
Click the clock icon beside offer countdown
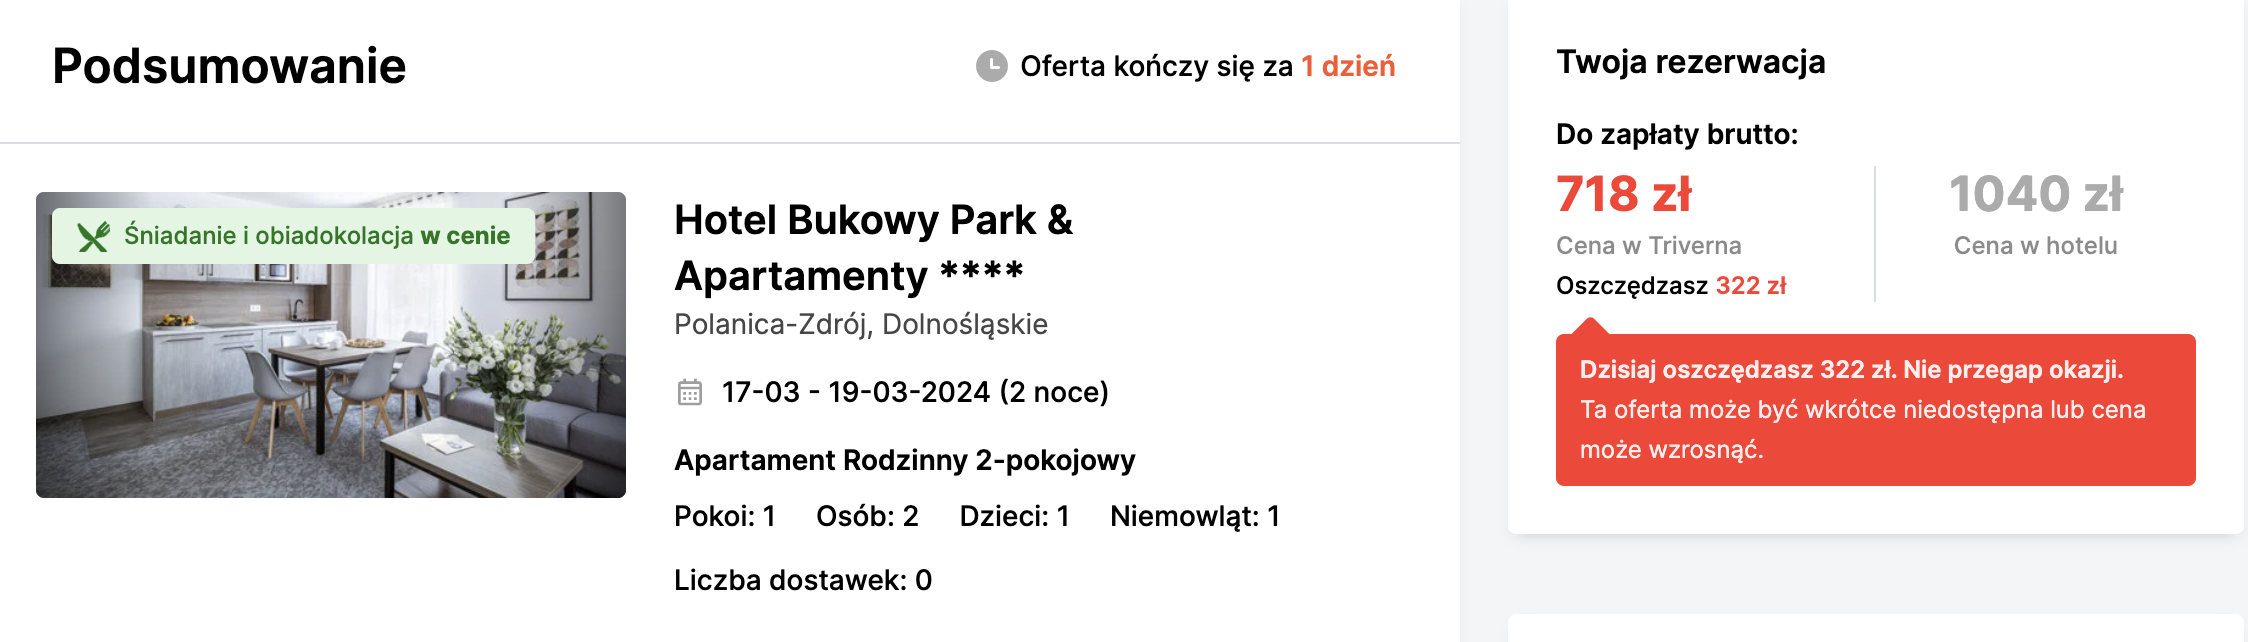991,66
